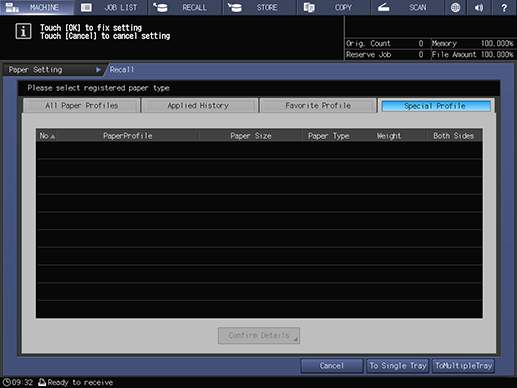This screenshot has width=517, height=388.
Task: Click the Paper Type column header
Action: click(329, 136)
